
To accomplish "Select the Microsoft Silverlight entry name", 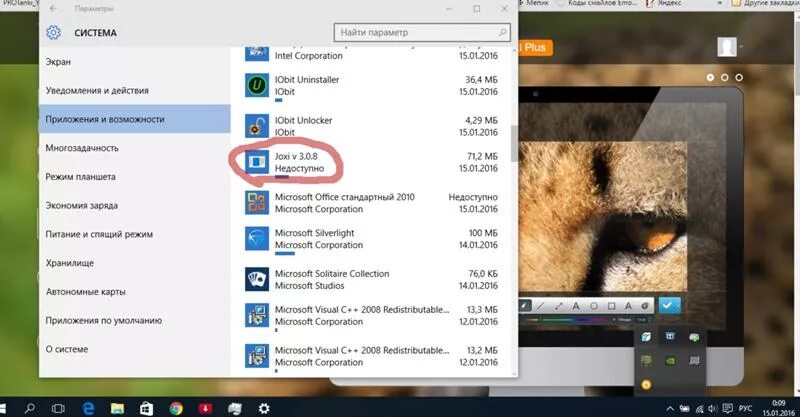I will (314, 233).
